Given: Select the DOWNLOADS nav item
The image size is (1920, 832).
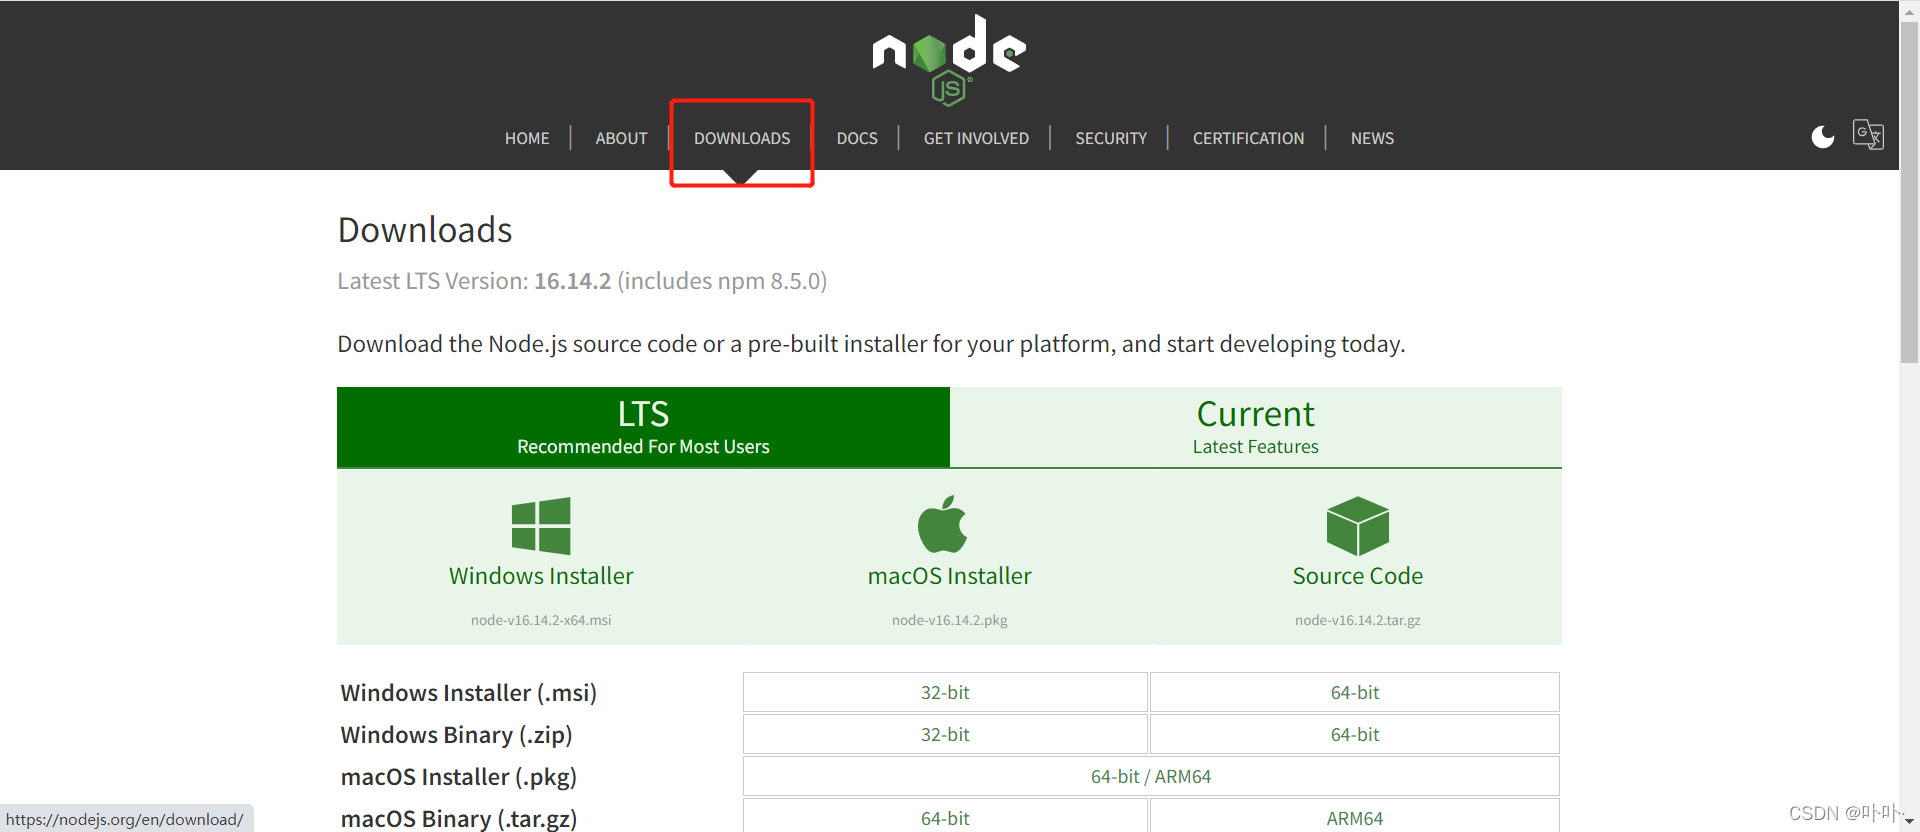Looking at the screenshot, I should 742,138.
